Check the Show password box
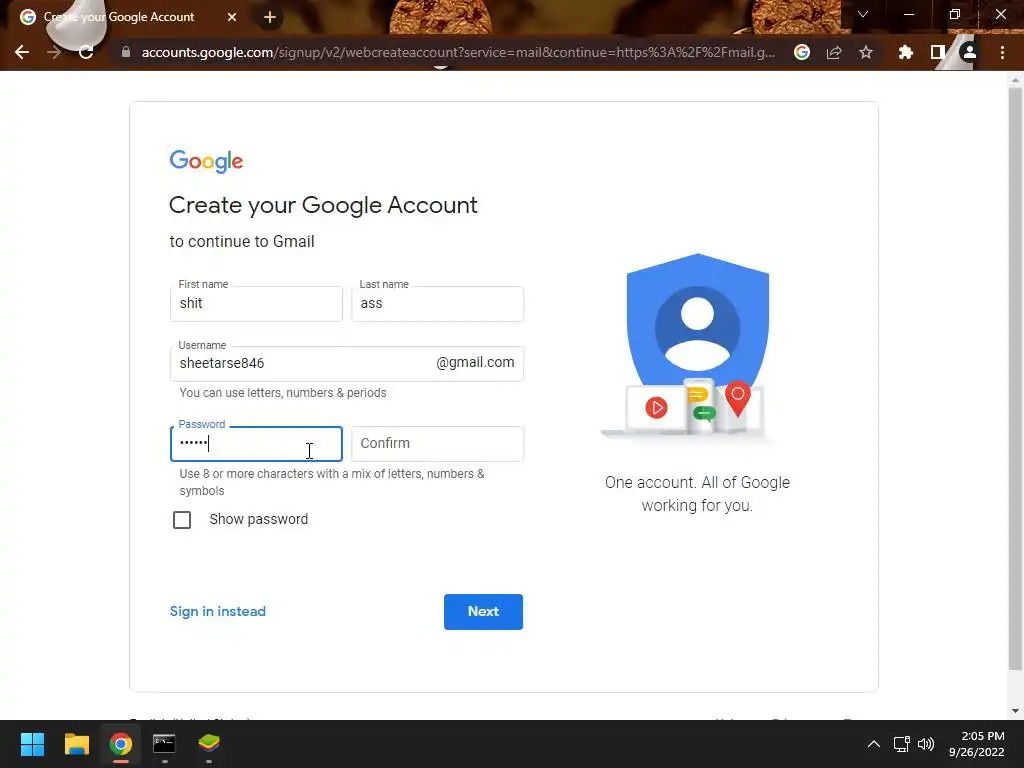The image size is (1024, 768). point(182,520)
